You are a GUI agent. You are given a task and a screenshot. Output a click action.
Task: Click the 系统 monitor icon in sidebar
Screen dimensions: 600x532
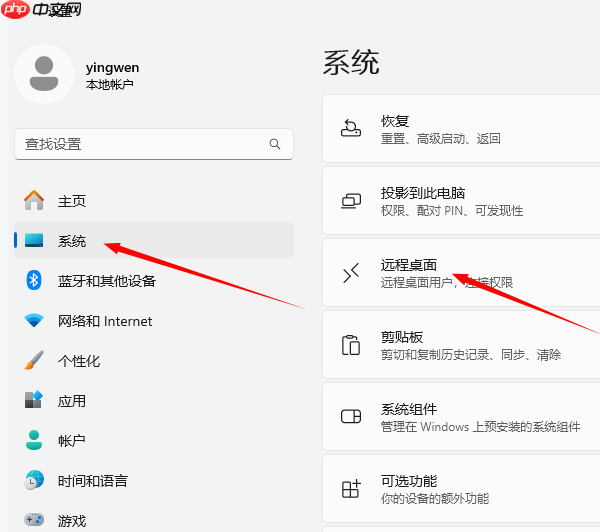pyautogui.click(x=34, y=240)
